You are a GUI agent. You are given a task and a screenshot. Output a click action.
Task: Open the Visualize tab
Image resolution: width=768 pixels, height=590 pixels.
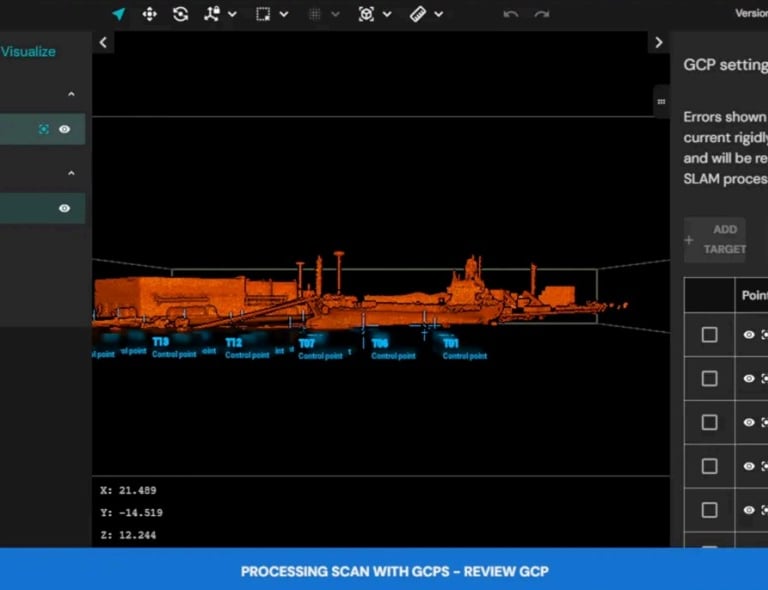tap(28, 51)
